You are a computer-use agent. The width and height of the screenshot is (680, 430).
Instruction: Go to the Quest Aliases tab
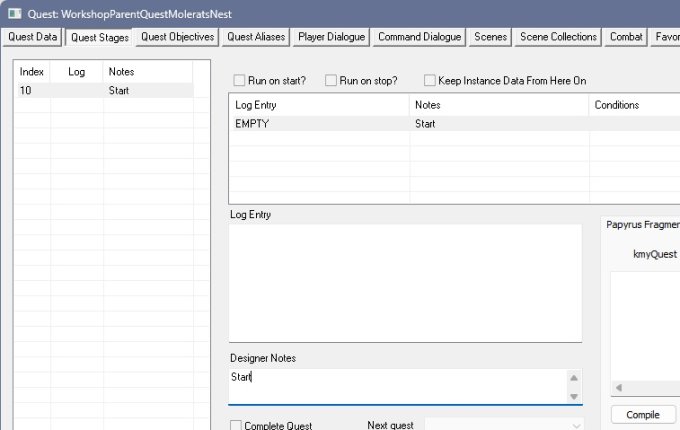256,37
